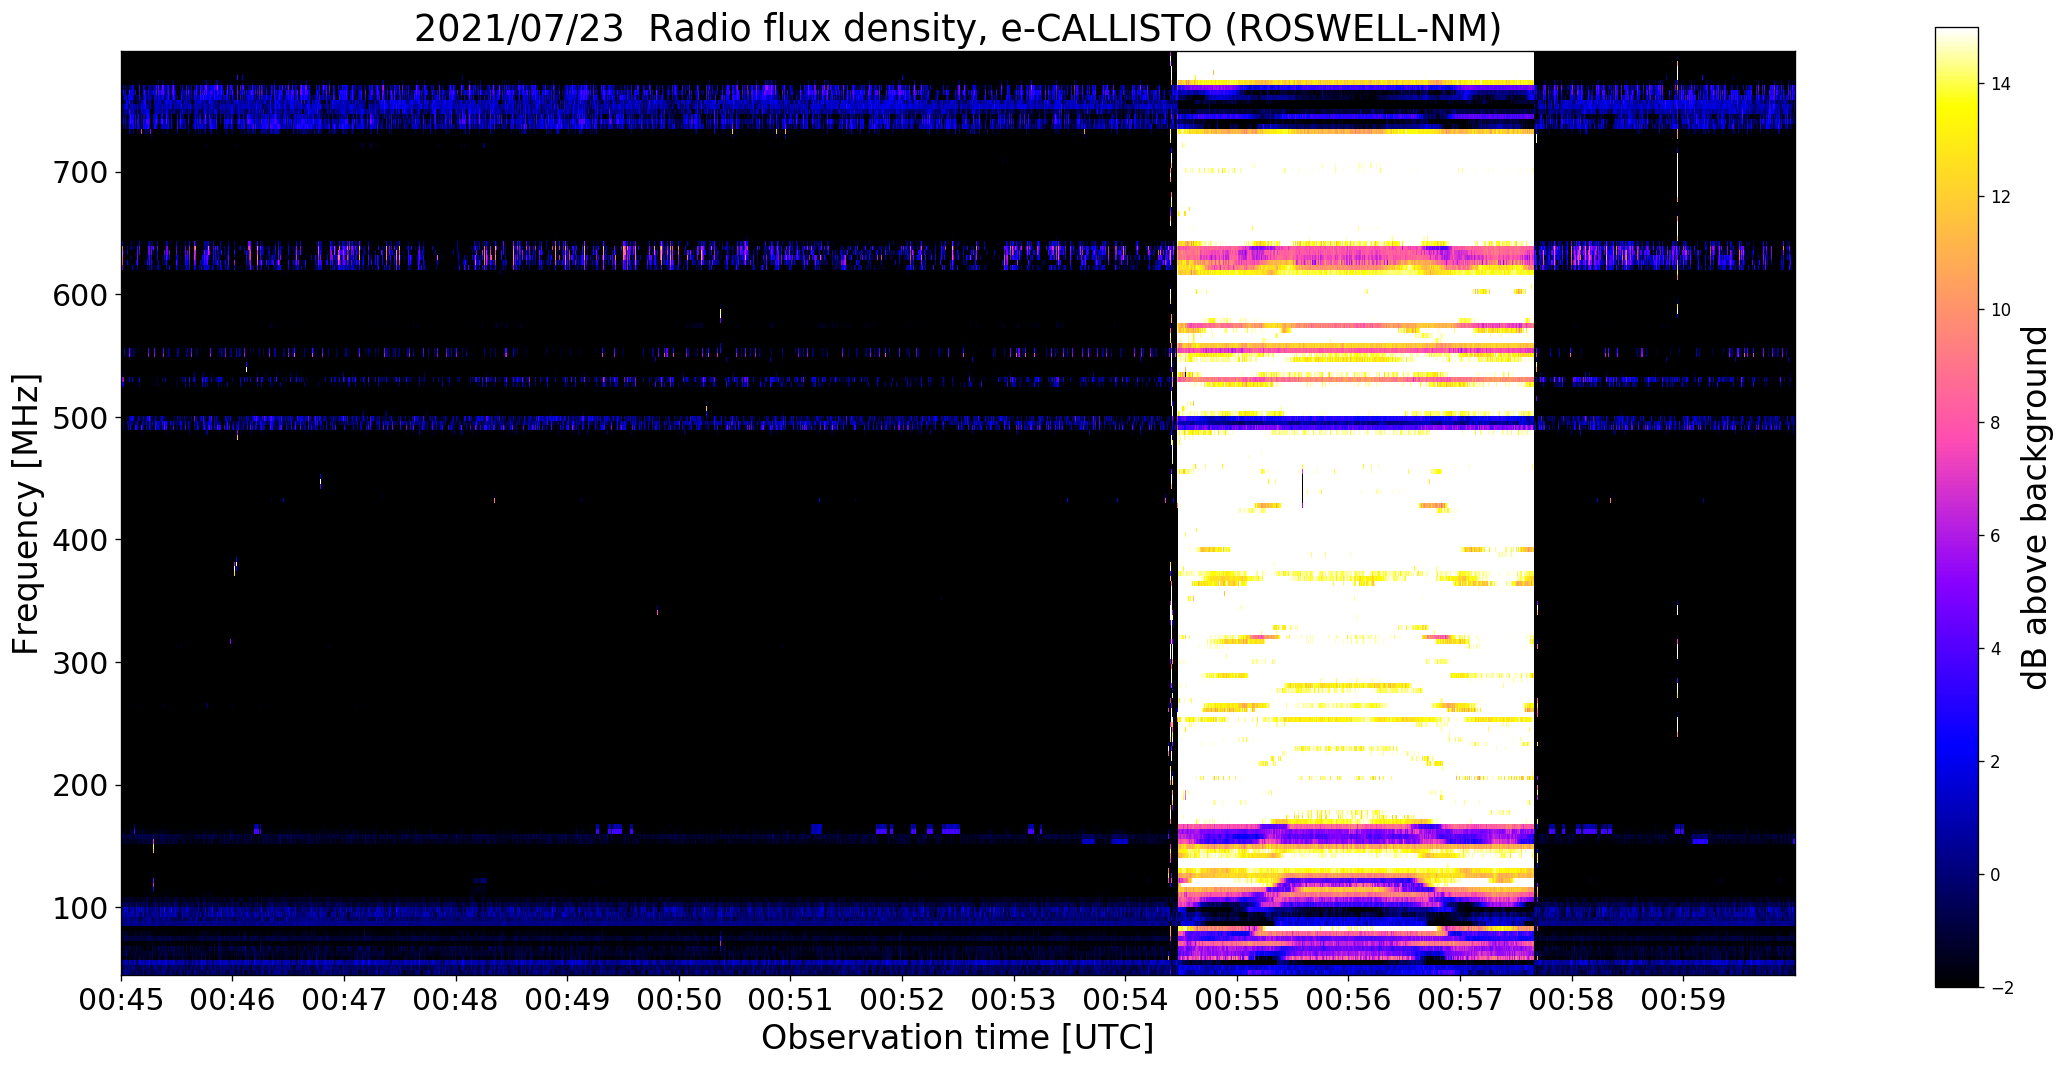Screen dimensions: 2066x1067
Task: Click the 500 frequency tick label
Action: point(78,418)
